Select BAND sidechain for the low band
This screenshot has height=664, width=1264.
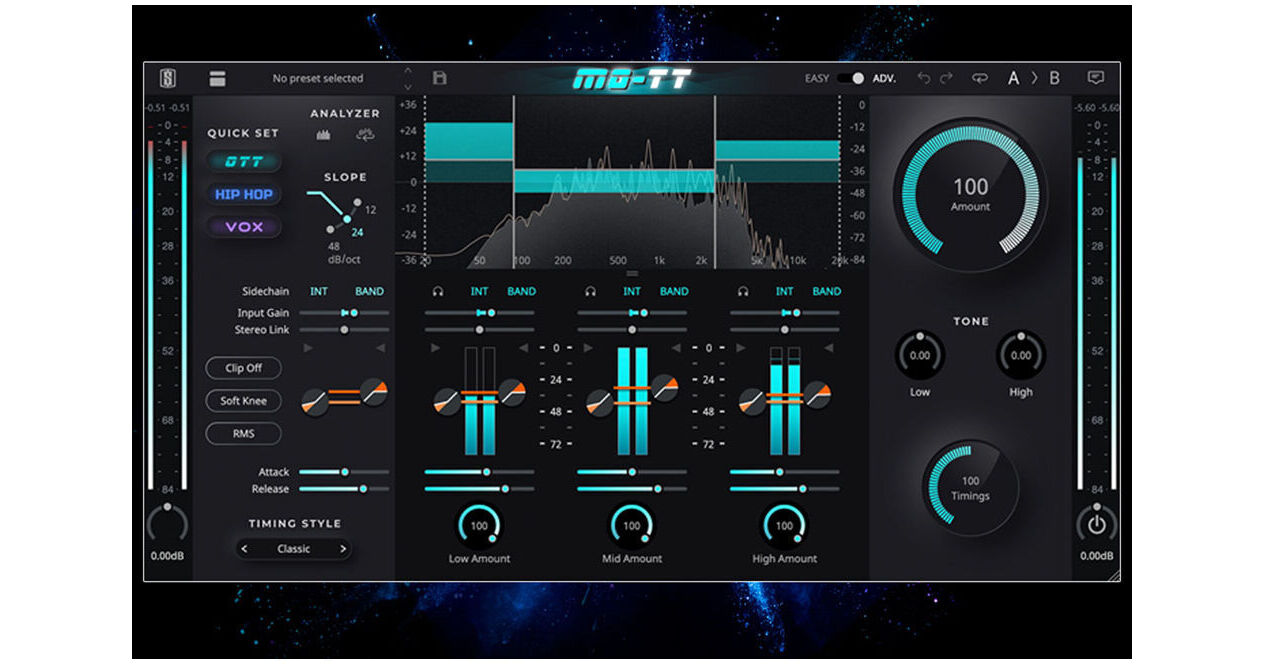[523, 291]
